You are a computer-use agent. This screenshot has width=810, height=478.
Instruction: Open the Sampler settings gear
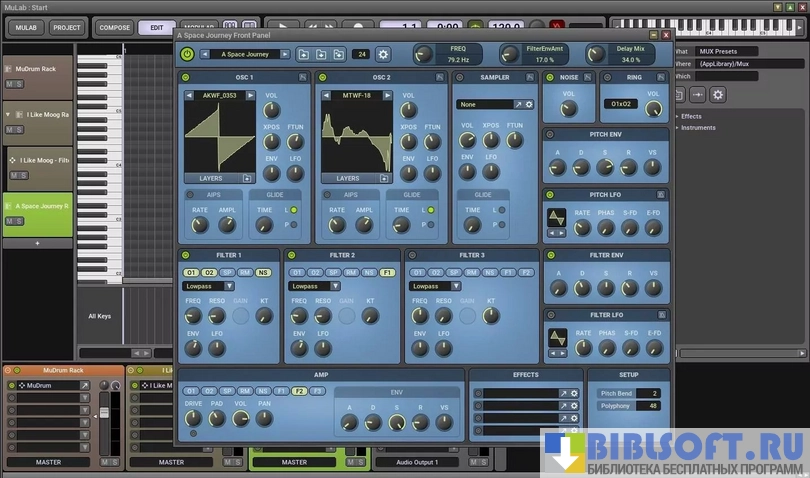(529, 104)
